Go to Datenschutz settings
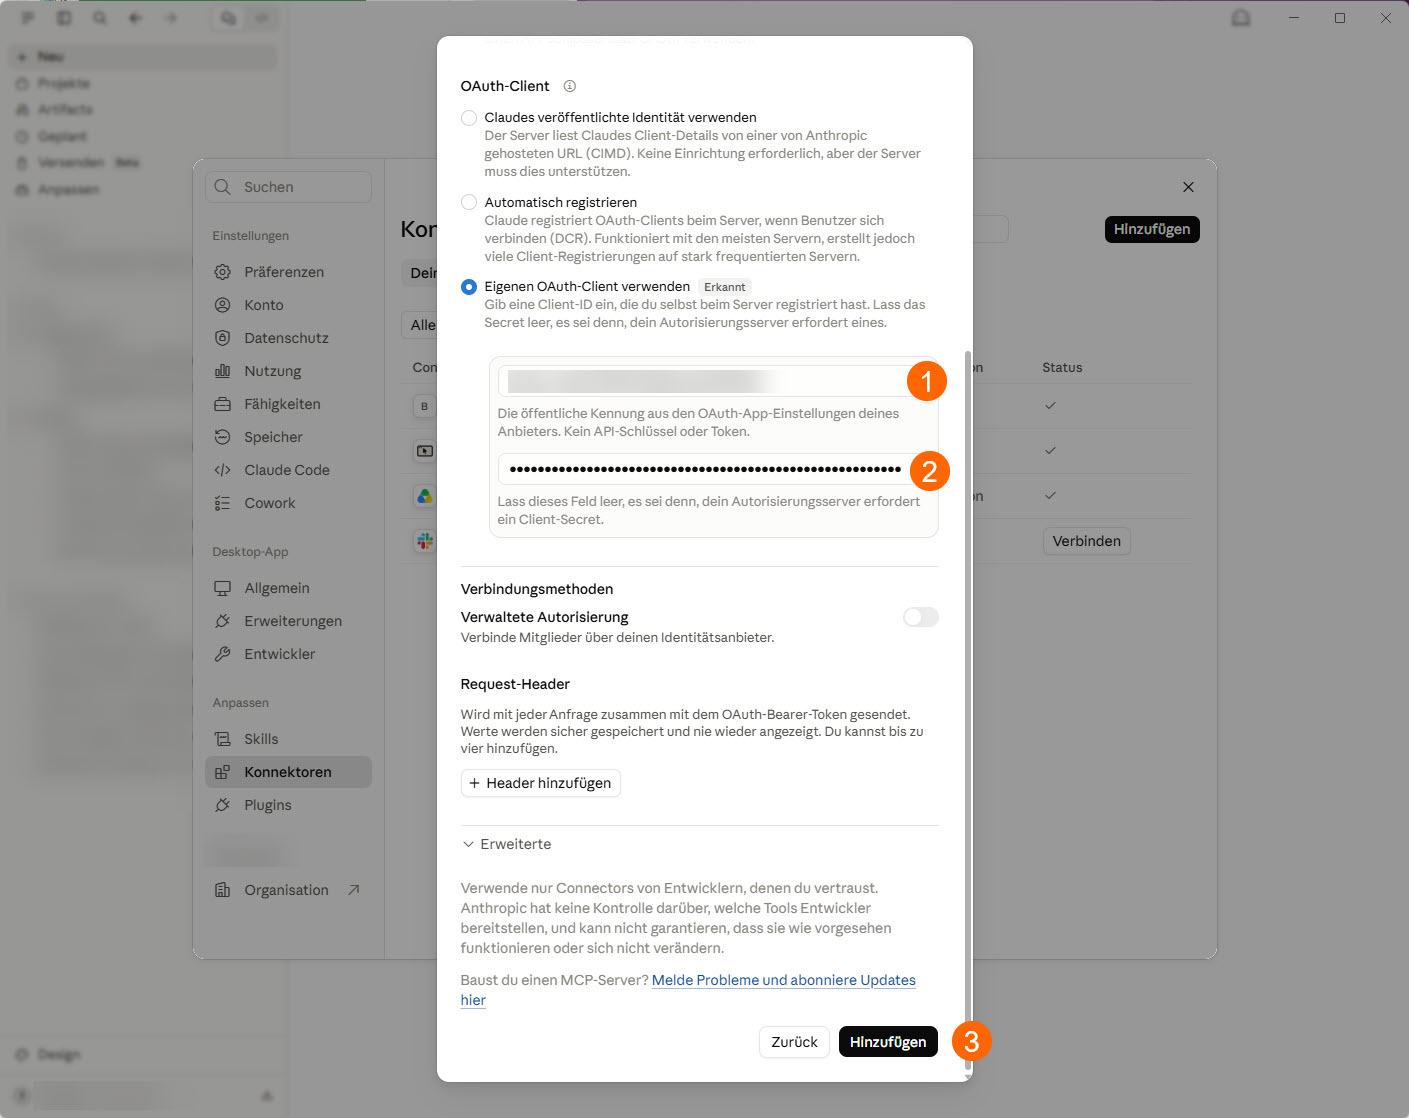The width and height of the screenshot is (1409, 1118). (288, 338)
